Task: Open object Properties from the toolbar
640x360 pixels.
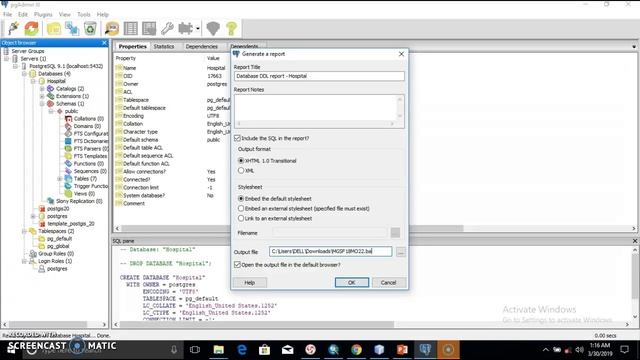Action: point(54,29)
